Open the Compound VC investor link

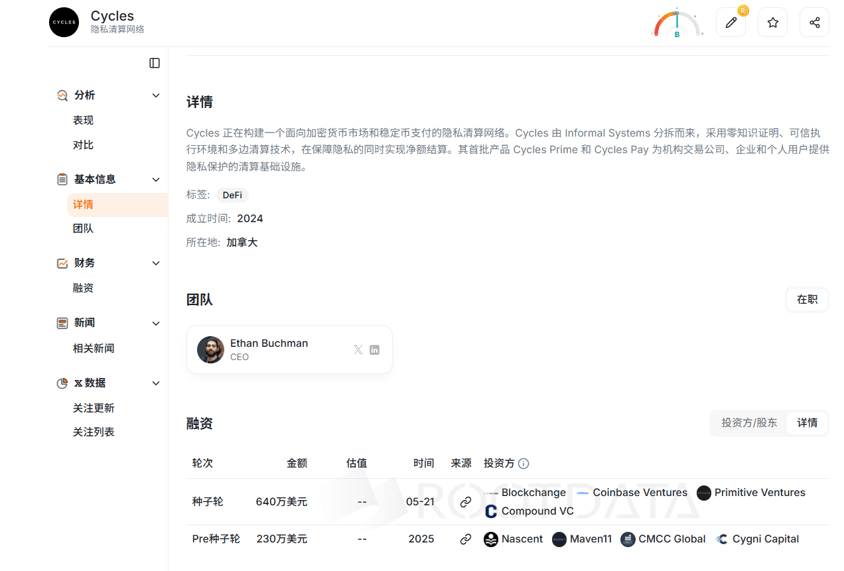pyautogui.click(x=537, y=511)
